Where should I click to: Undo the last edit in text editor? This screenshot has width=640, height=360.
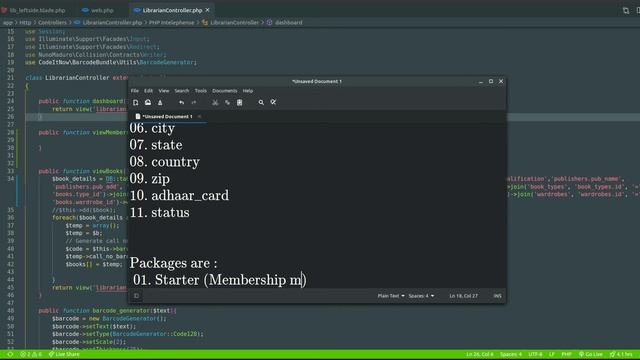182,102
